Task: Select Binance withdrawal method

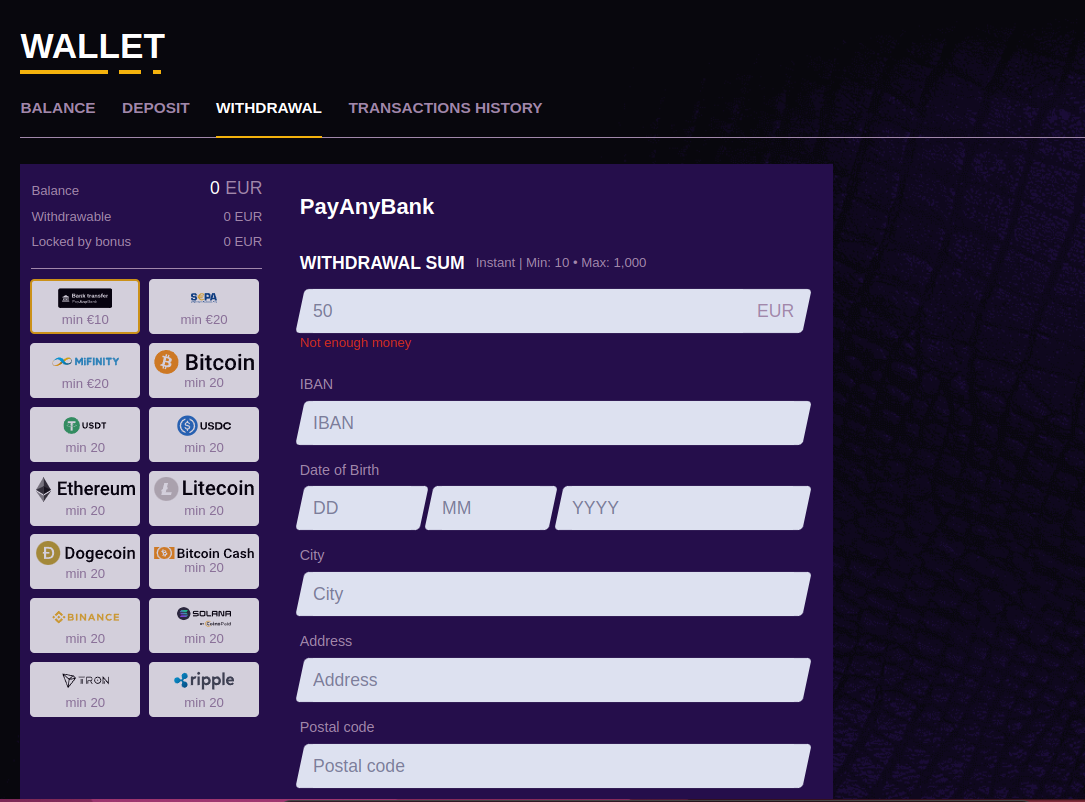Action: [85, 625]
